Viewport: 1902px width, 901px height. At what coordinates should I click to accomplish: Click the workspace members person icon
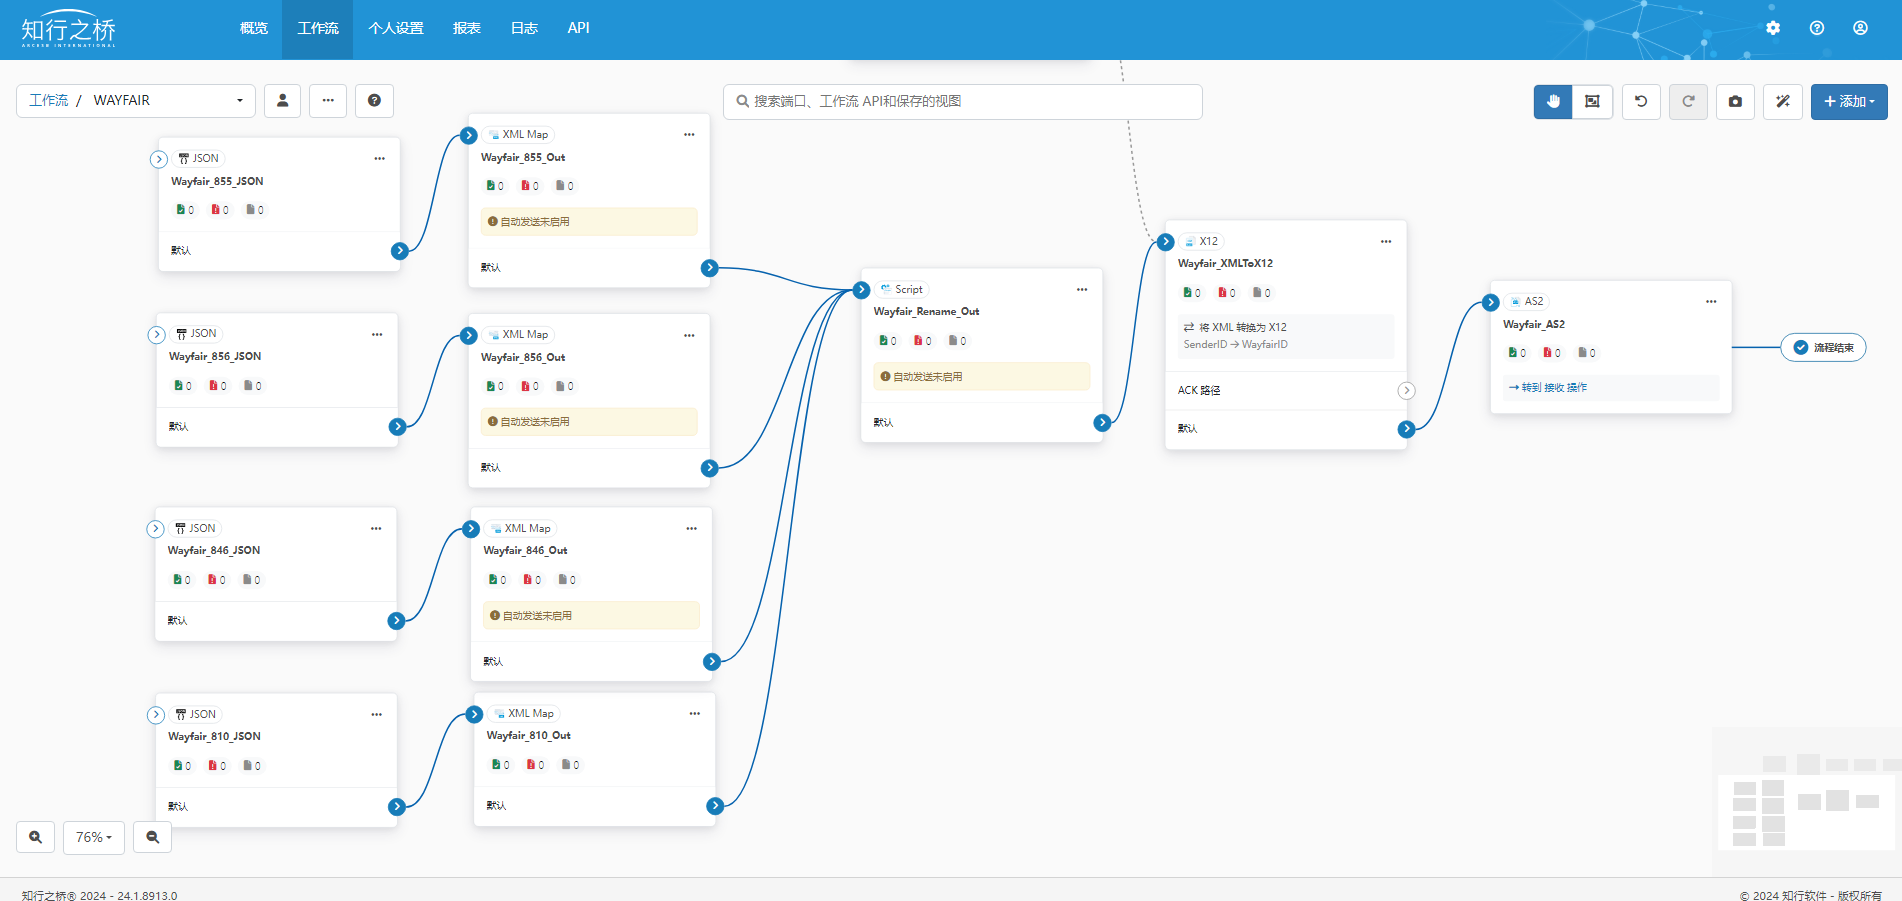point(283,100)
